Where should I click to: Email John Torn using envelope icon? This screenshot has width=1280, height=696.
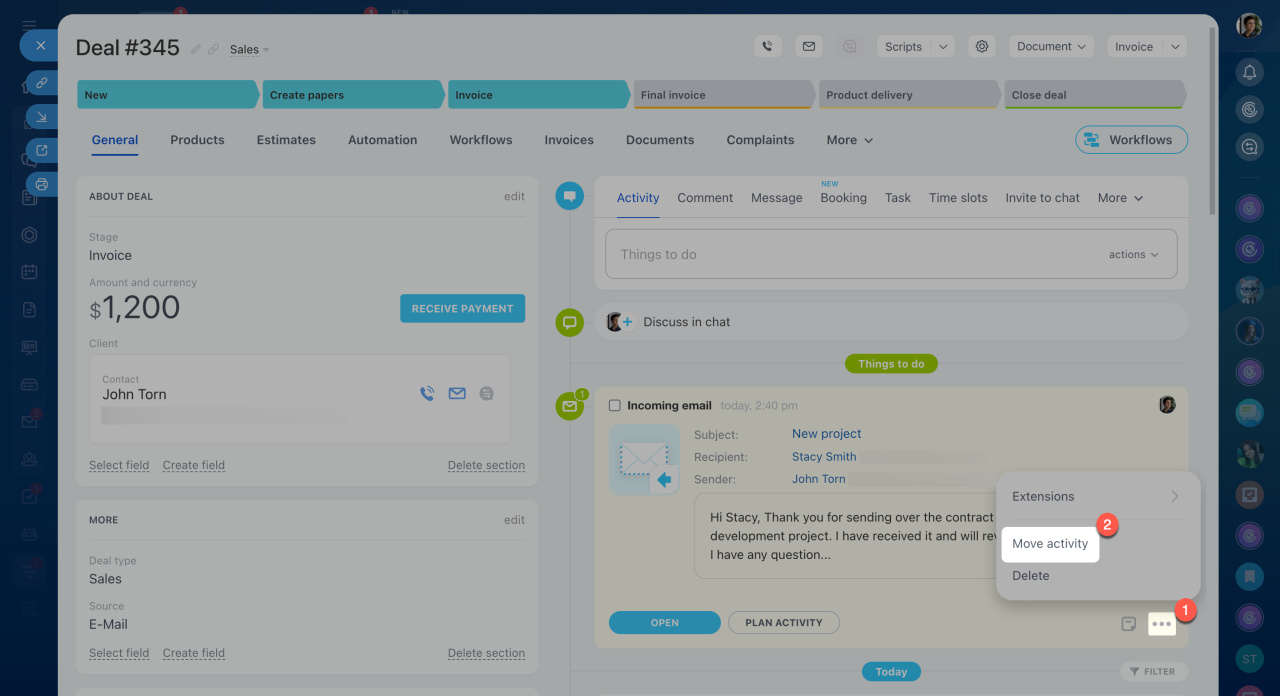click(x=457, y=394)
